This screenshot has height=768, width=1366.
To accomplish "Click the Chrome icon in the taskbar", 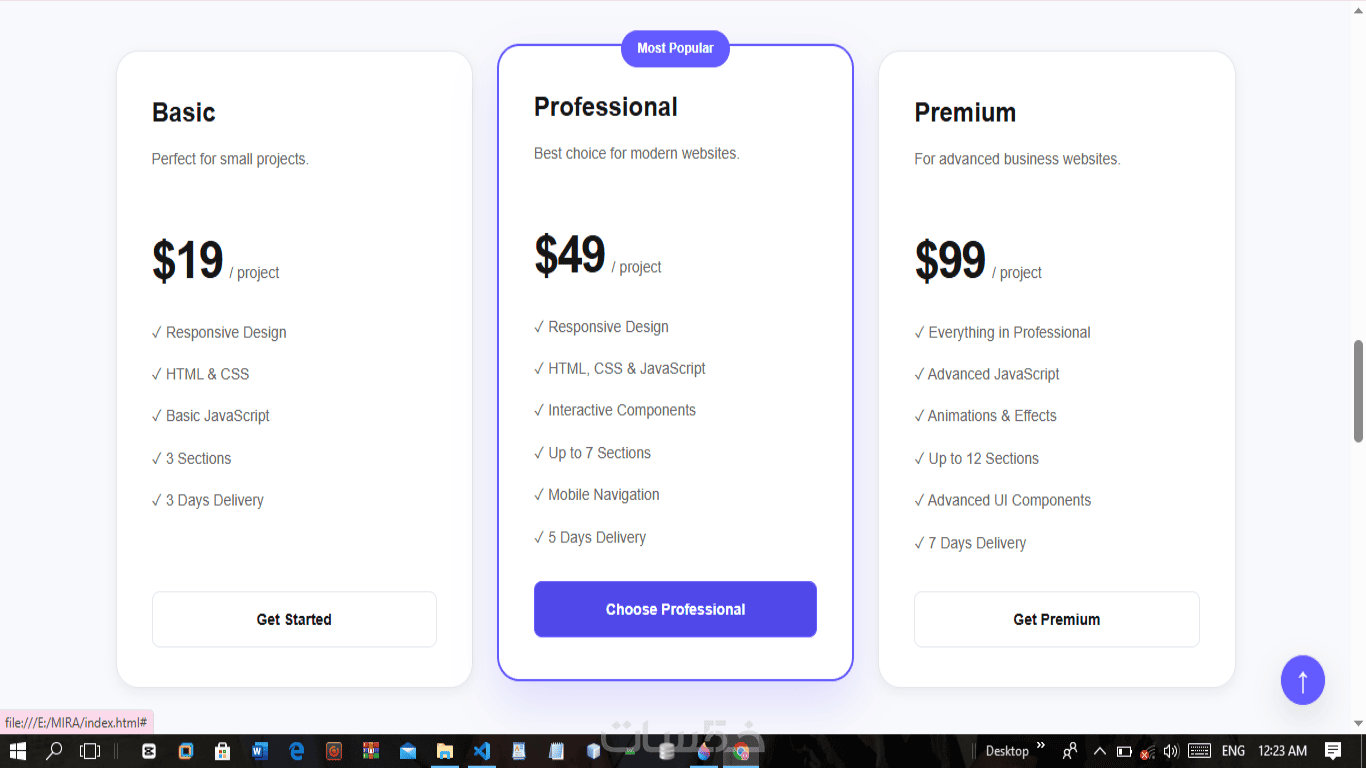I will coord(741,751).
